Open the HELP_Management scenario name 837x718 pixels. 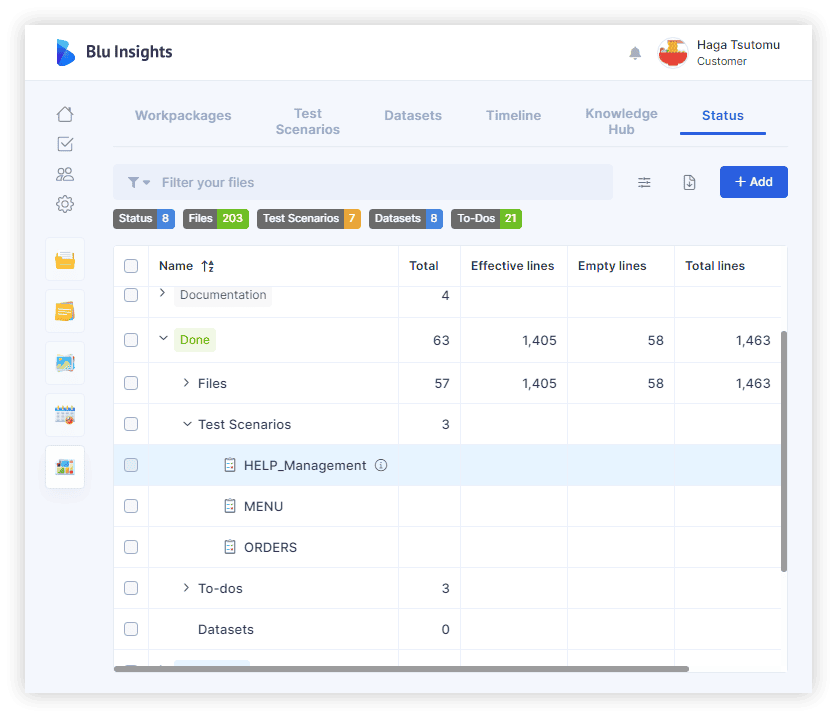[305, 465]
